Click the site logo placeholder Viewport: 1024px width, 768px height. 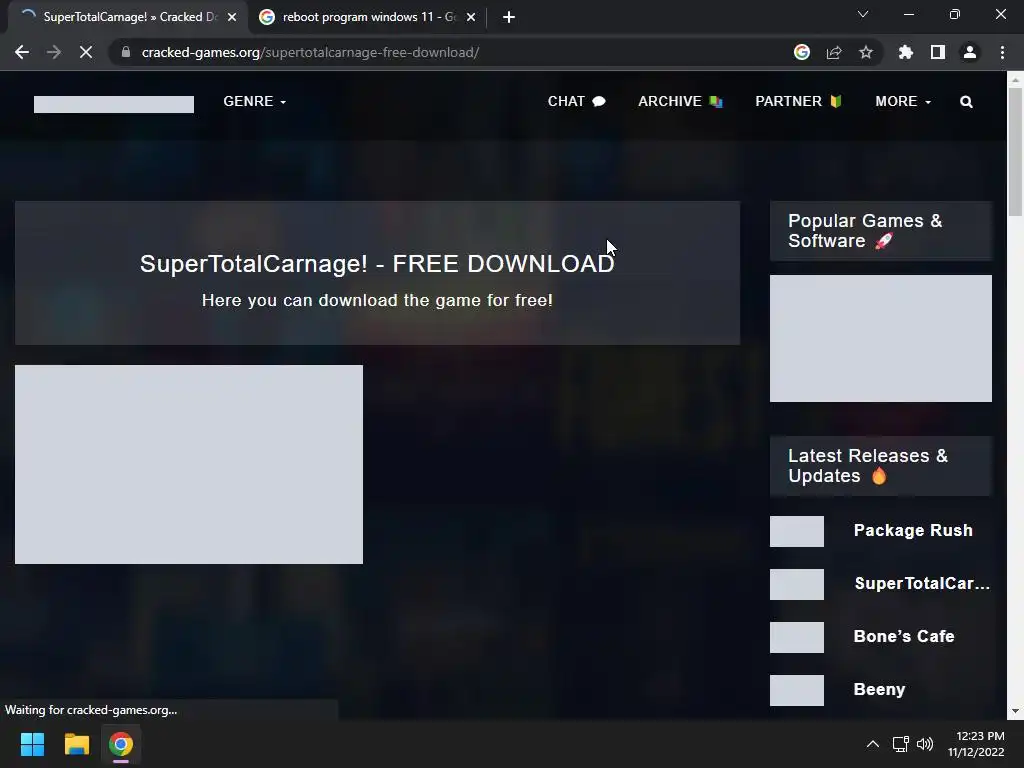pos(114,104)
